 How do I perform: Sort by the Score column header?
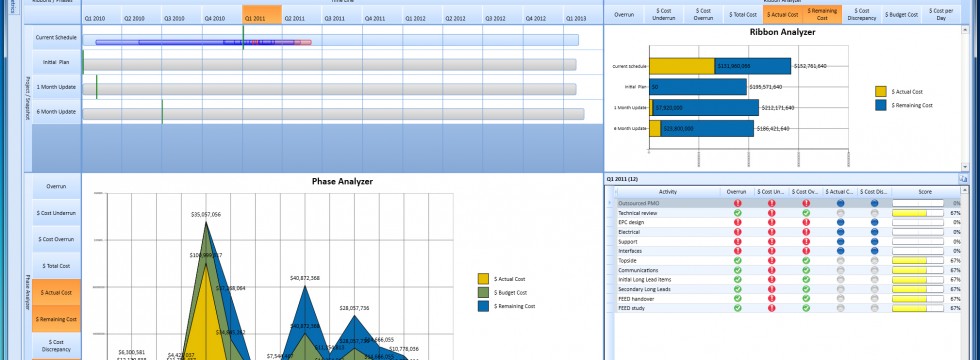pos(925,192)
